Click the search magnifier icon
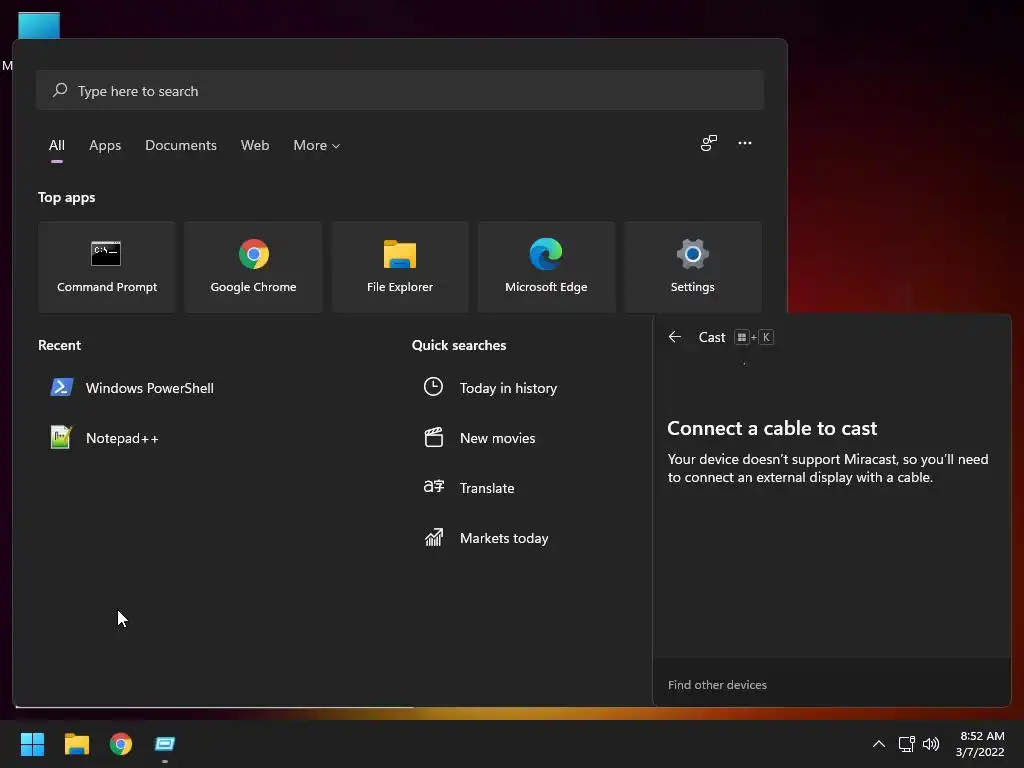The width and height of the screenshot is (1024, 768). point(60,90)
